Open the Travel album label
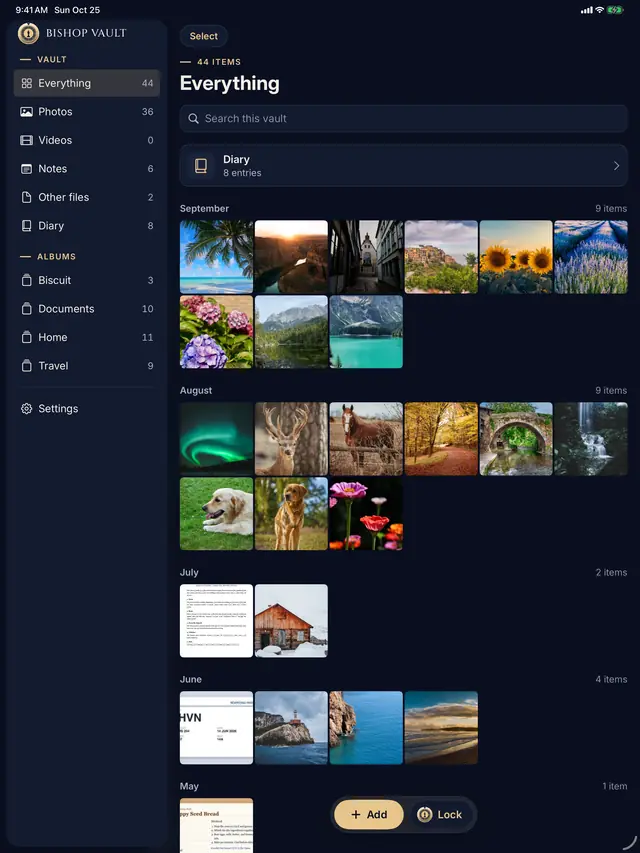 pos(53,366)
